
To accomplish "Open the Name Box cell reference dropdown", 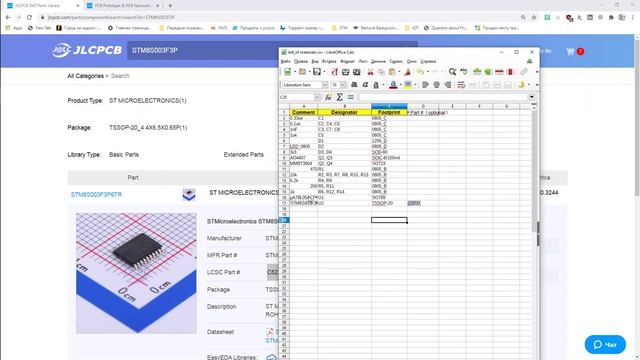I will point(317,97).
